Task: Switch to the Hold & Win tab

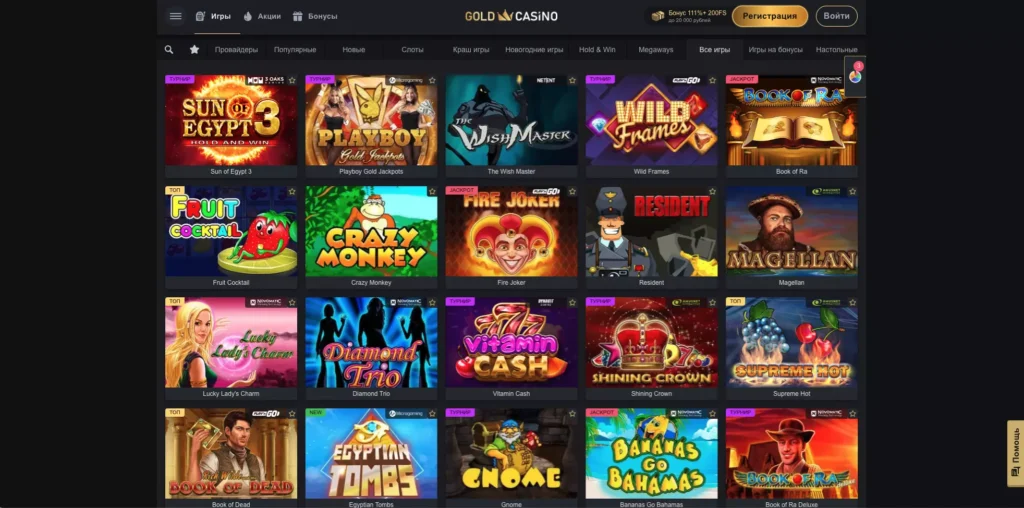Action: pyautogui.click(x=597, y=50)
